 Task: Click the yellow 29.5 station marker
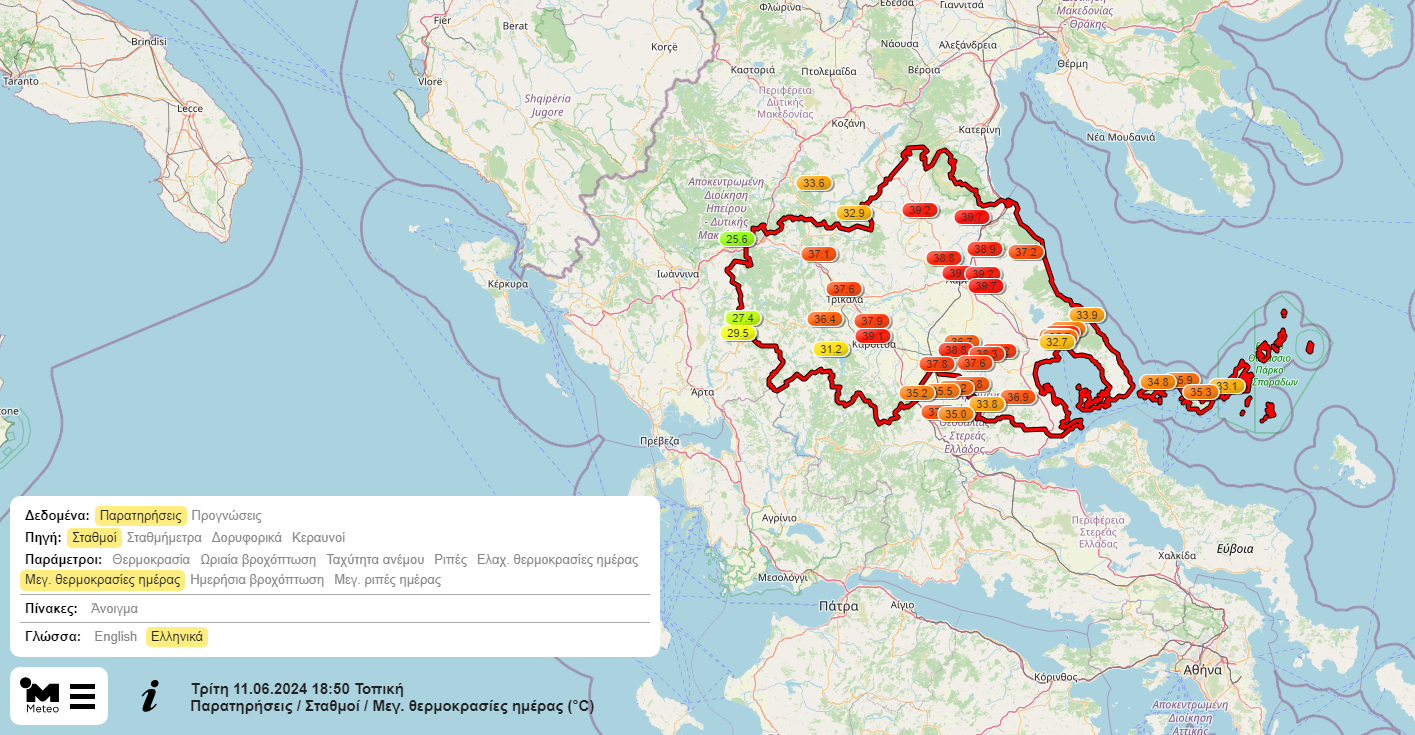tap(738, 334)
